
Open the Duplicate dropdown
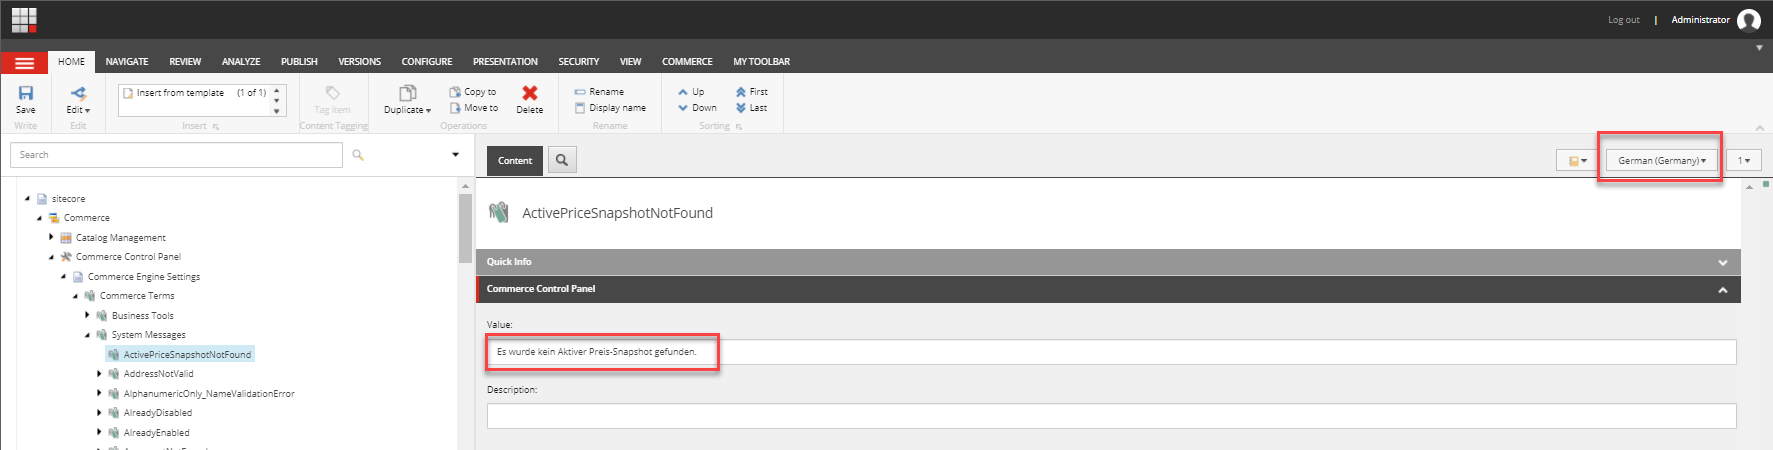pyautogui.click(x=407, y=99)
